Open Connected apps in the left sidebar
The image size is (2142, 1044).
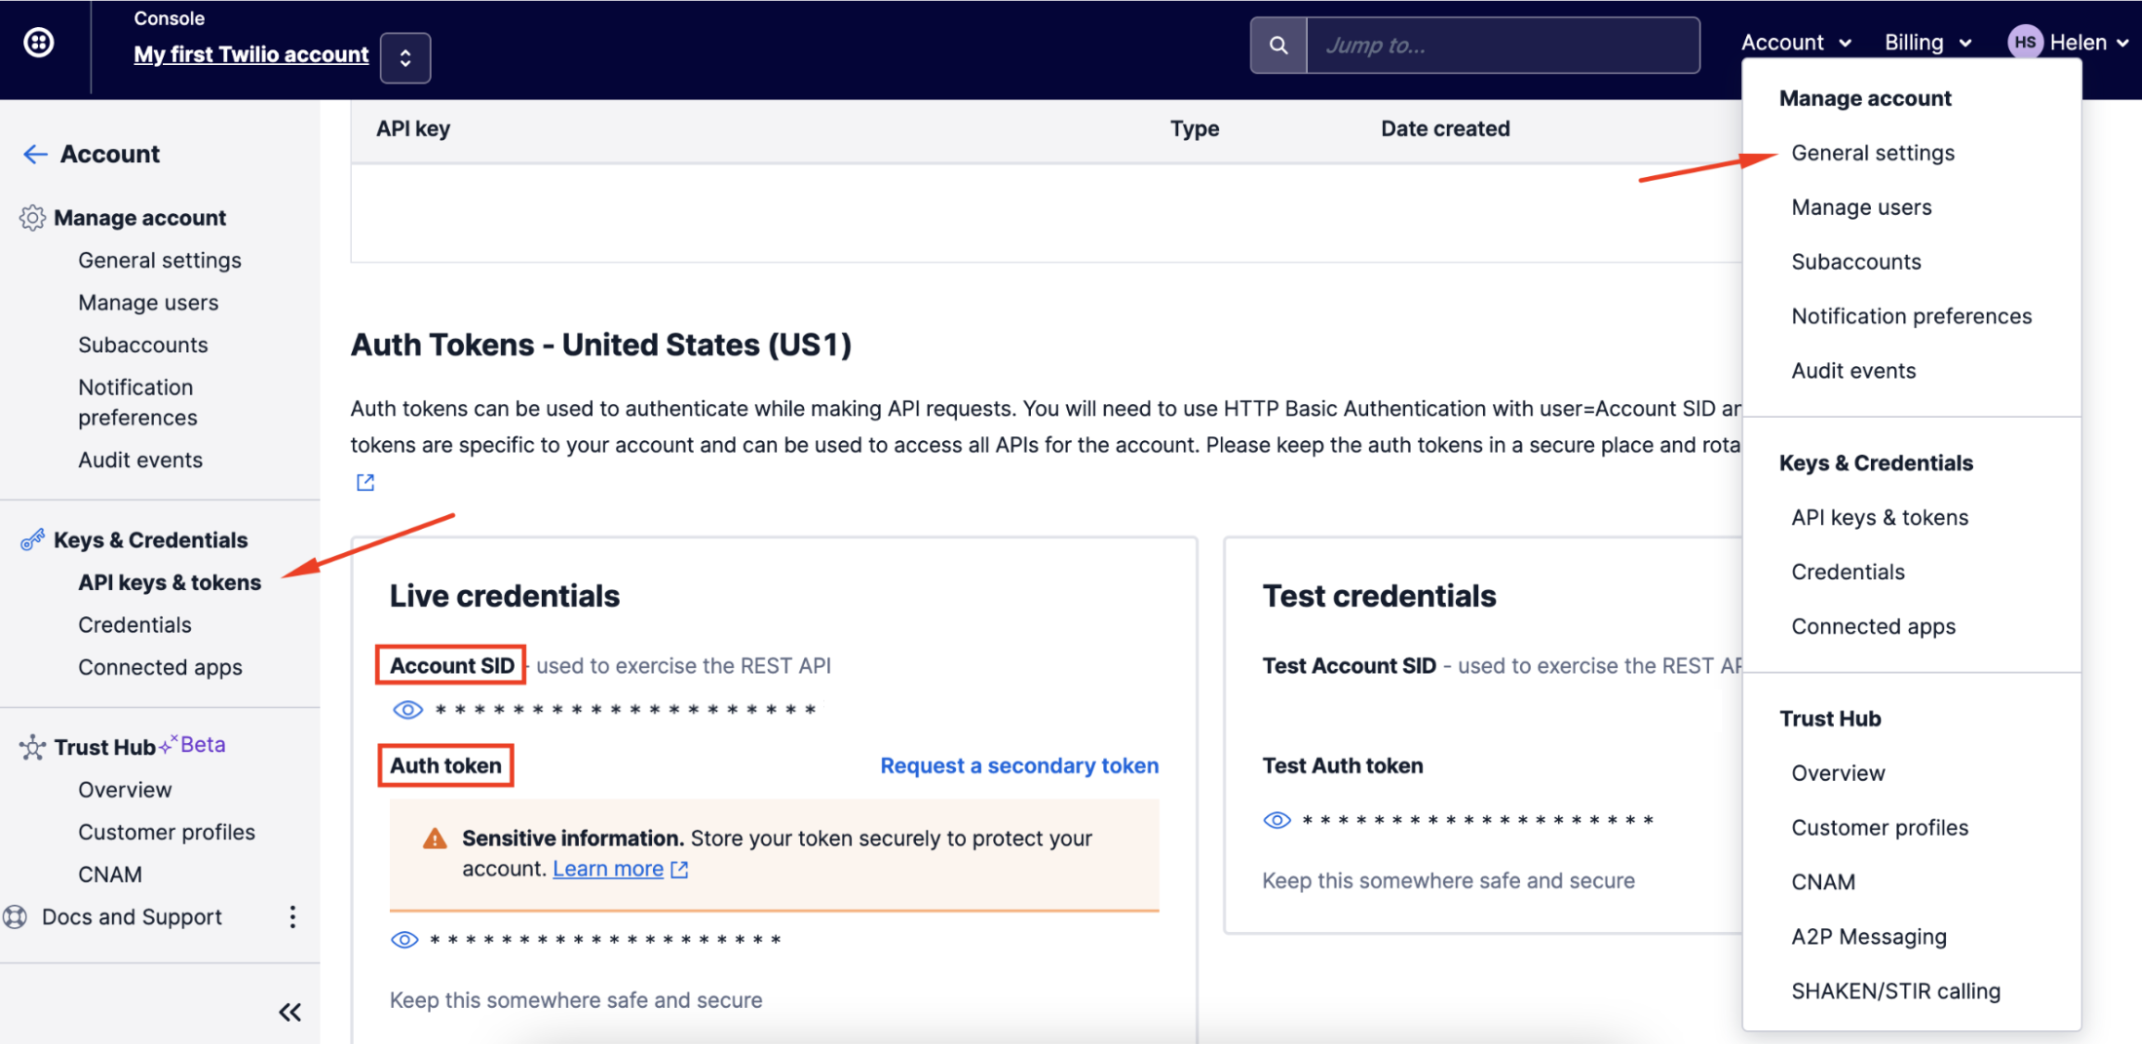(160, 667)
